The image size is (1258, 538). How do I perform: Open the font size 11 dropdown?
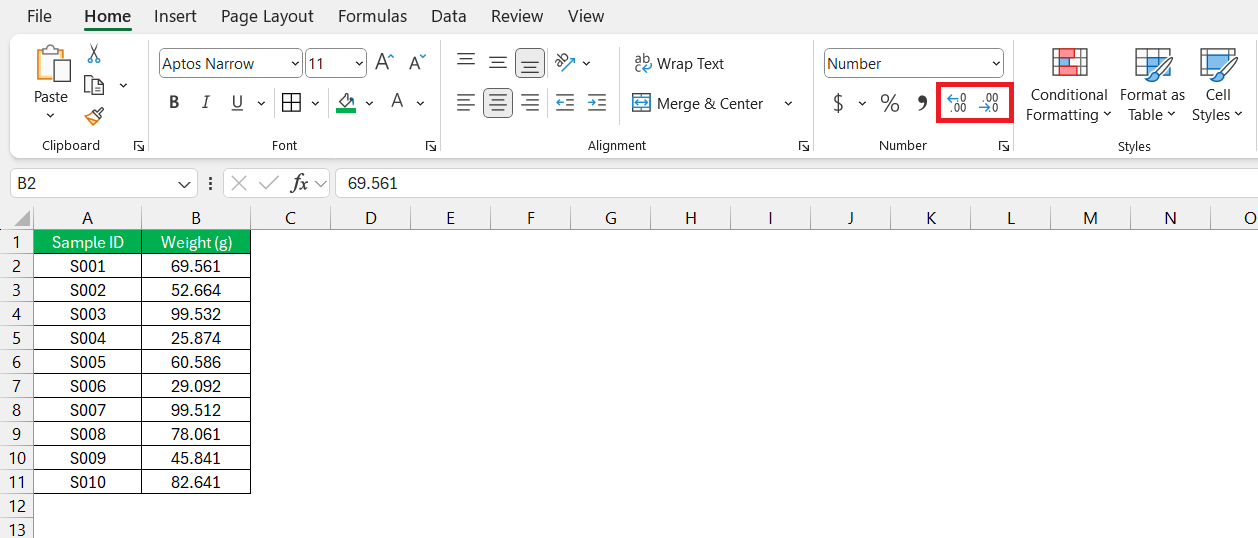pyautogui.click(x=360, y=63)
